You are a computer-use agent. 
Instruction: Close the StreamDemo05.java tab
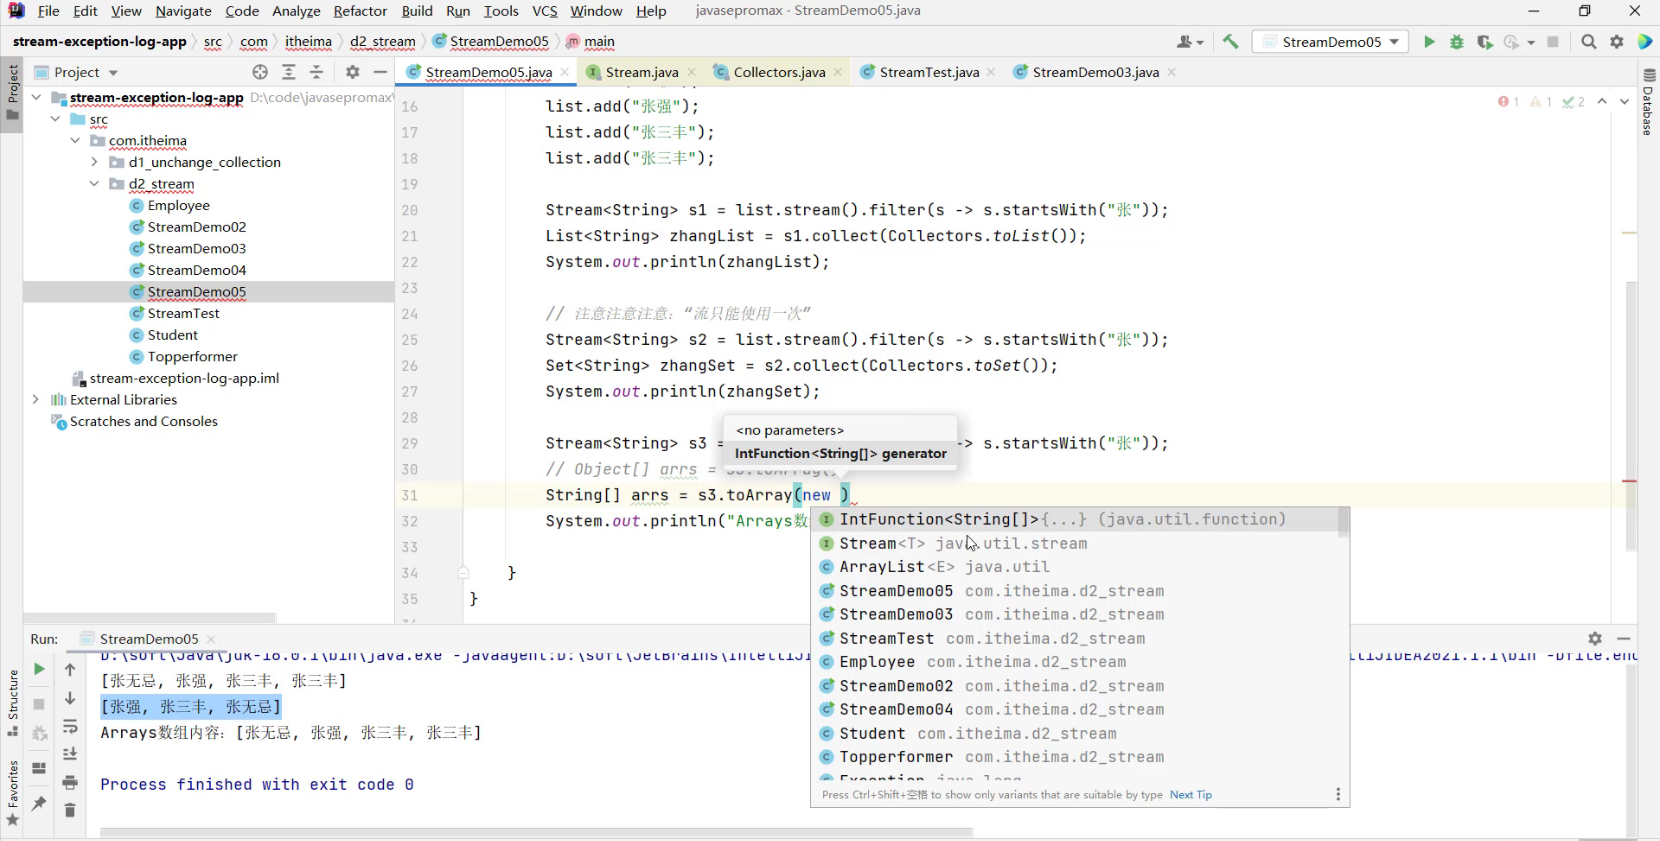565,72
